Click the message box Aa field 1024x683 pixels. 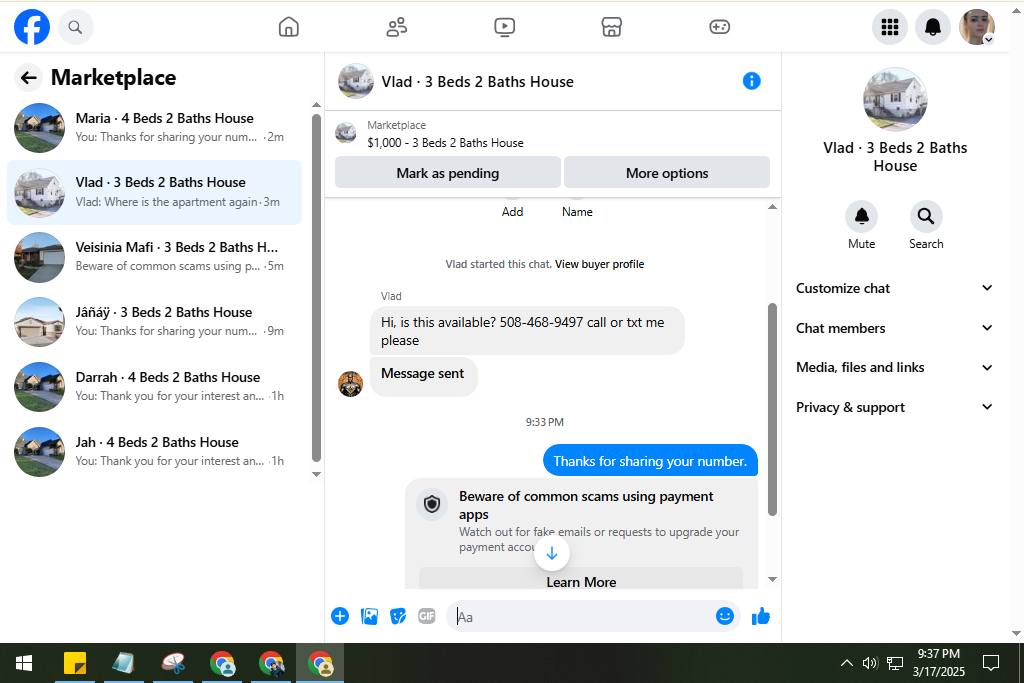pos(581,616)
